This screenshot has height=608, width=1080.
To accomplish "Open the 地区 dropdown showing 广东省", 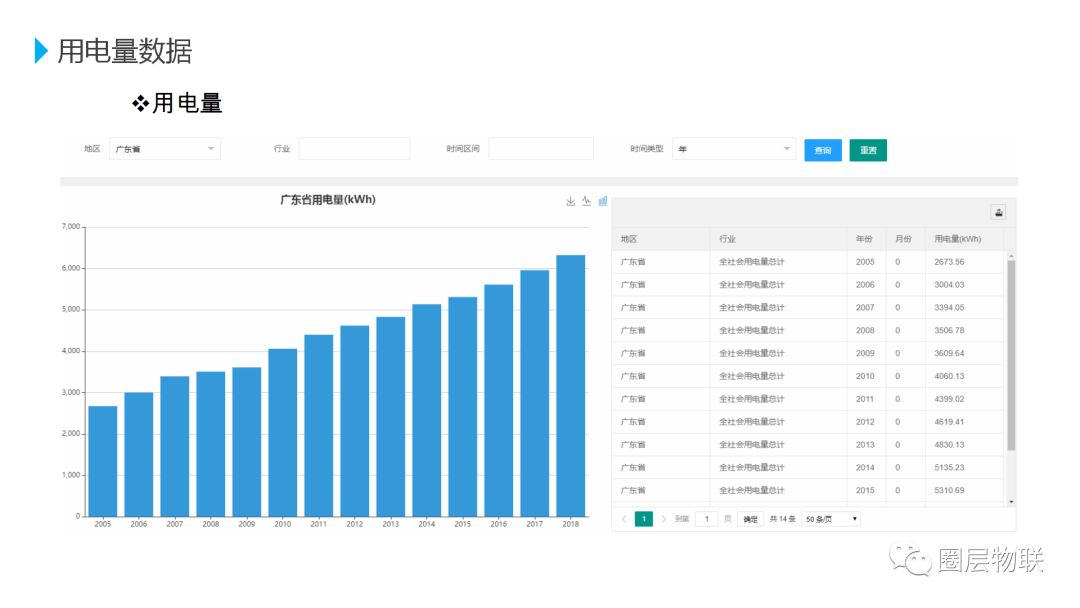I will tap(165, 149).
